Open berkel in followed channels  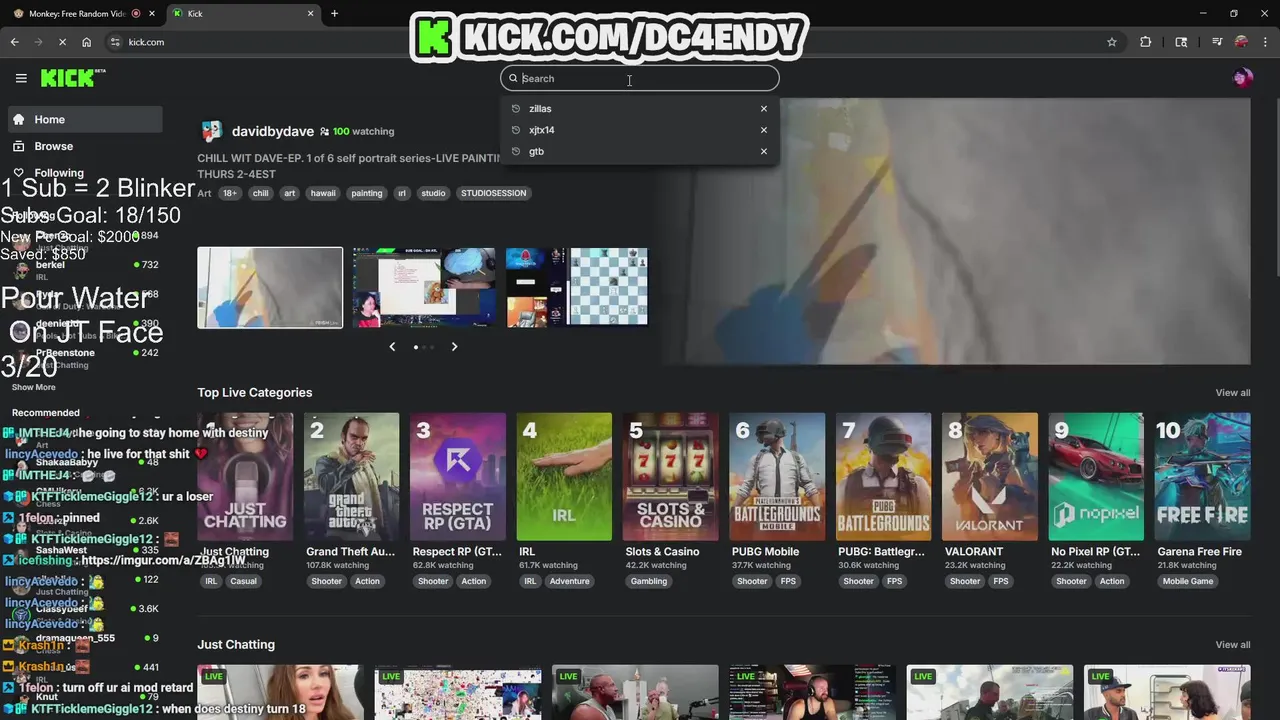pyautogui.click(x=85, y=270)
